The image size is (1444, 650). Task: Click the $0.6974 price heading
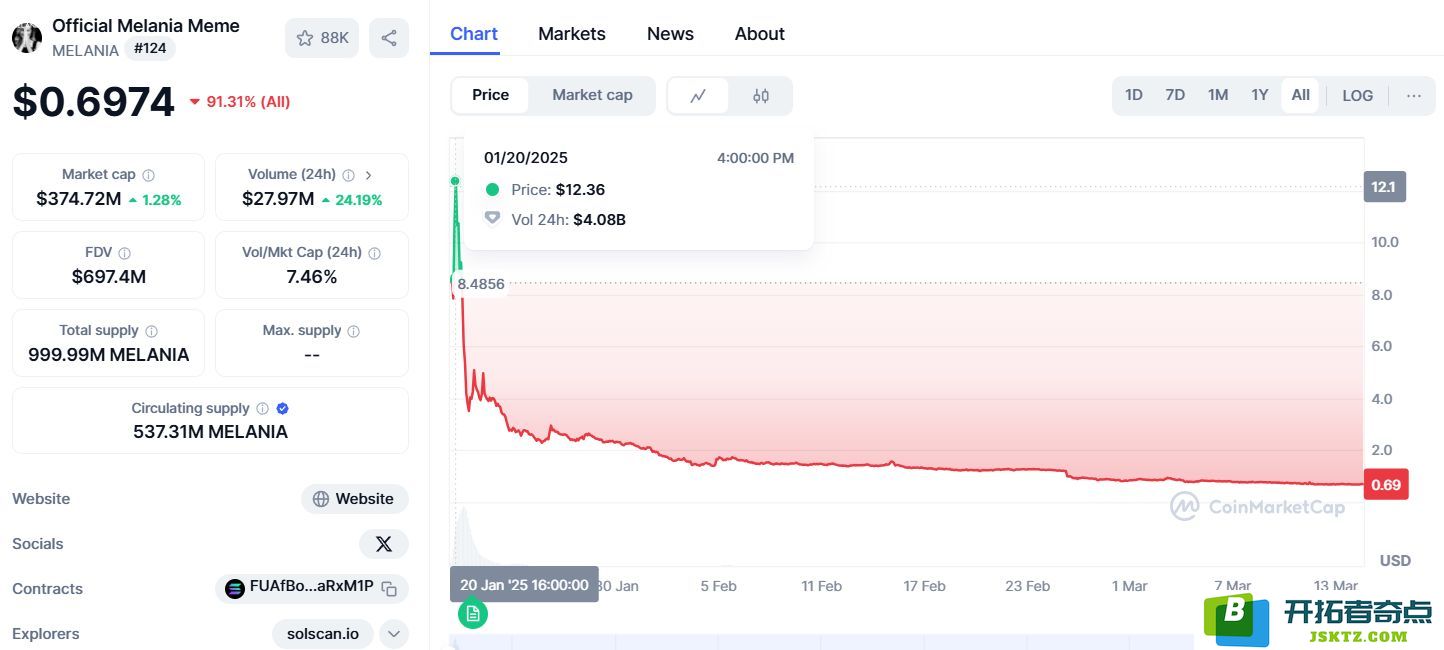(x=94, y=102)
